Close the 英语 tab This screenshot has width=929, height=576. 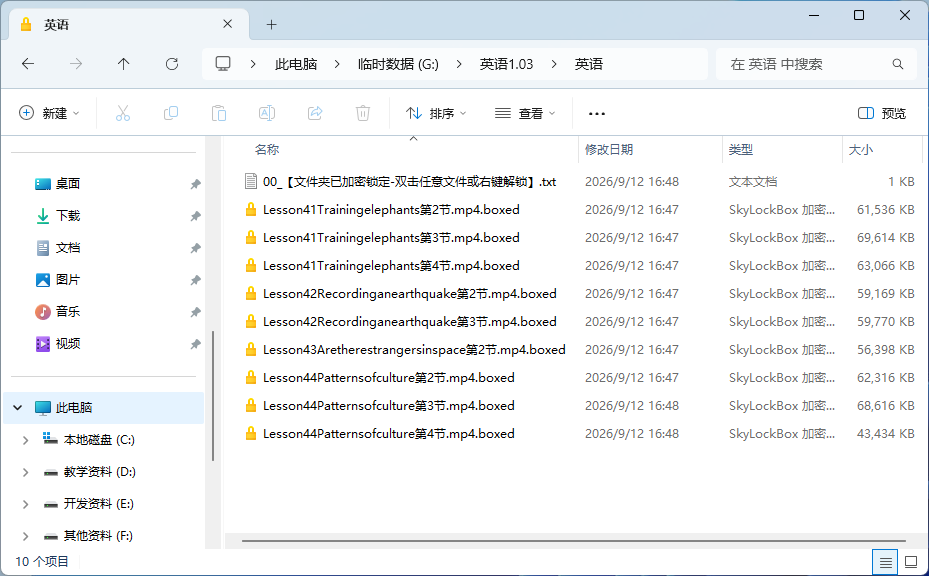pyautogui.click(x=228, y=24)
